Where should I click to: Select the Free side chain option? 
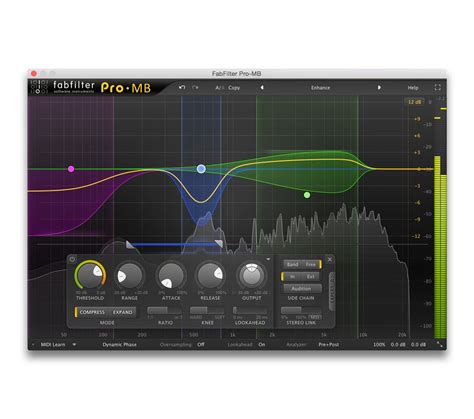311,264
